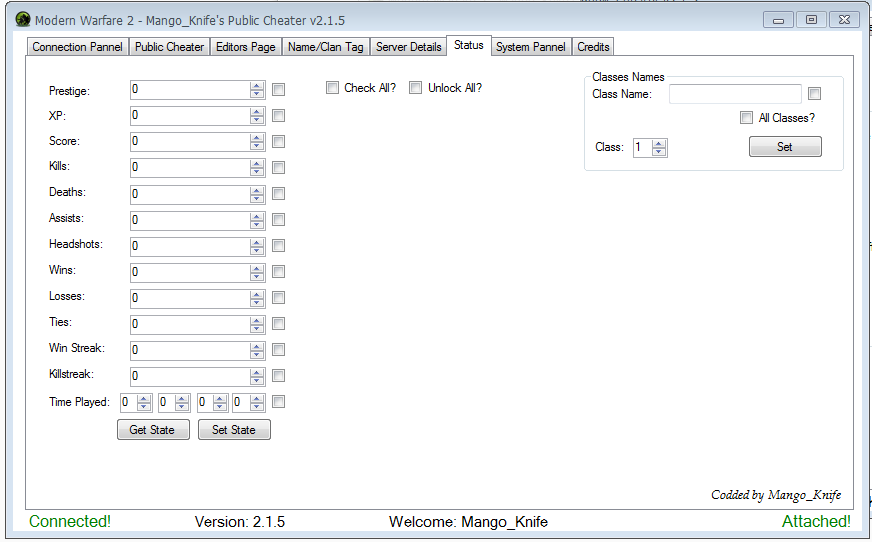Switch to the System Pannel tab
Viewport: 872px width, 542px height.
531,47
